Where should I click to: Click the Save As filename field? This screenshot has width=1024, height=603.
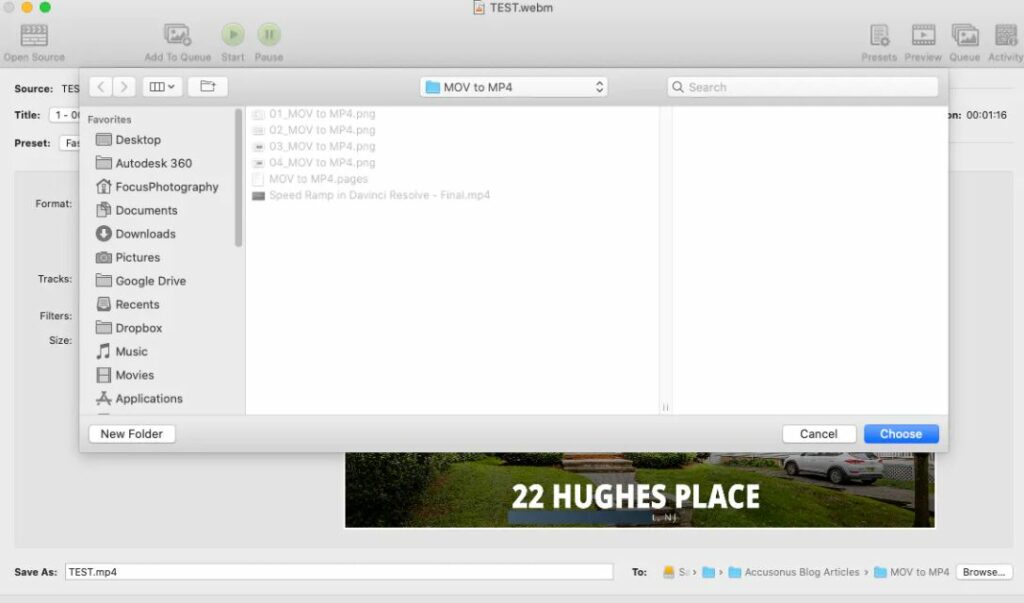click(x=339, y=572)
